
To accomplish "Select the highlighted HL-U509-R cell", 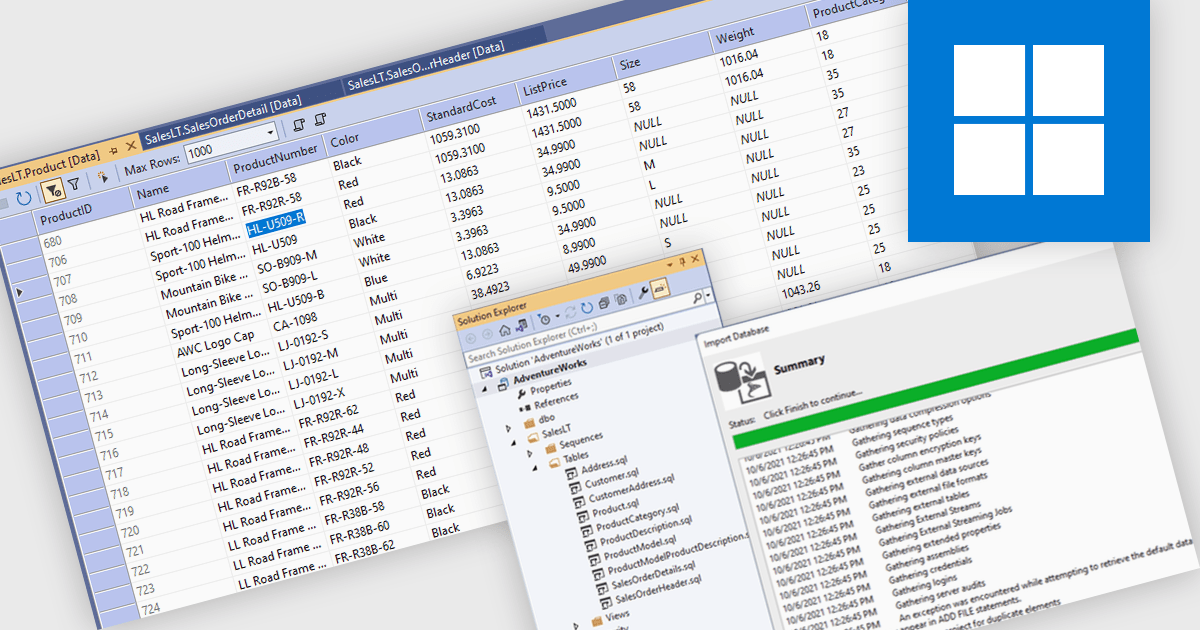I will click(x=275, y=224).
